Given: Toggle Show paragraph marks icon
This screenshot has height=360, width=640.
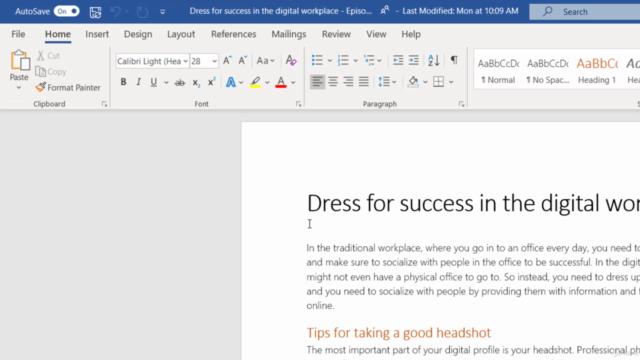Looking at the screenshot, I should [454, 60].
